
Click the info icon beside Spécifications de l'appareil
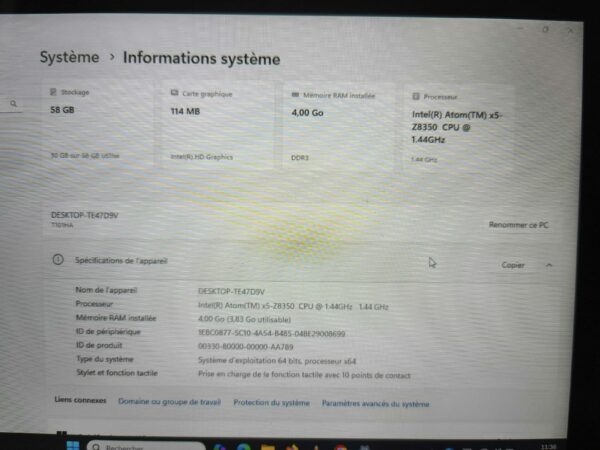point(58,260)
